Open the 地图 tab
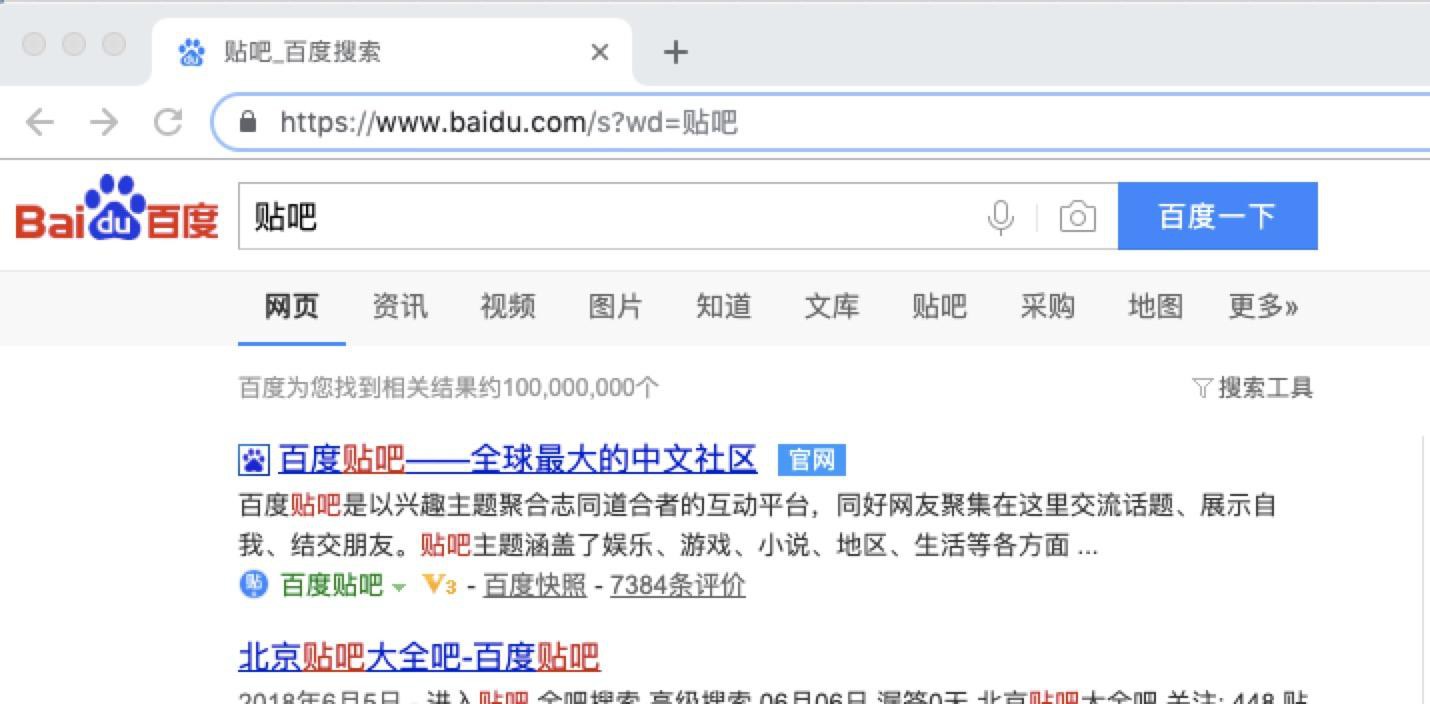 (x=1156, y=306)
